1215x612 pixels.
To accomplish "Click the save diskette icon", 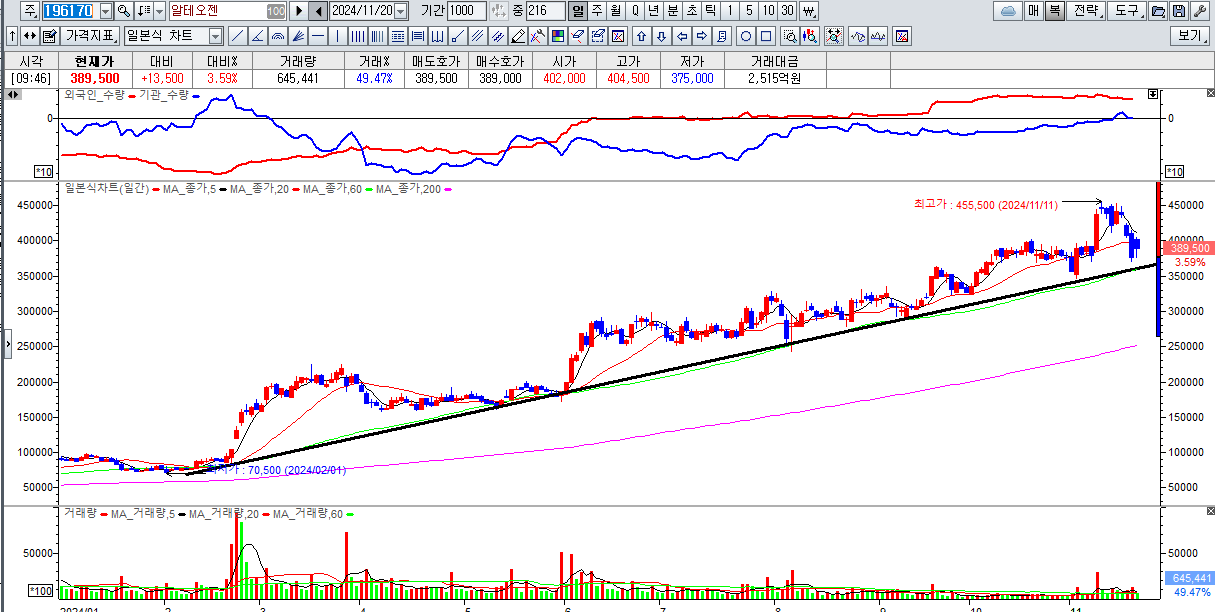I will click(x=1179, y=11).
